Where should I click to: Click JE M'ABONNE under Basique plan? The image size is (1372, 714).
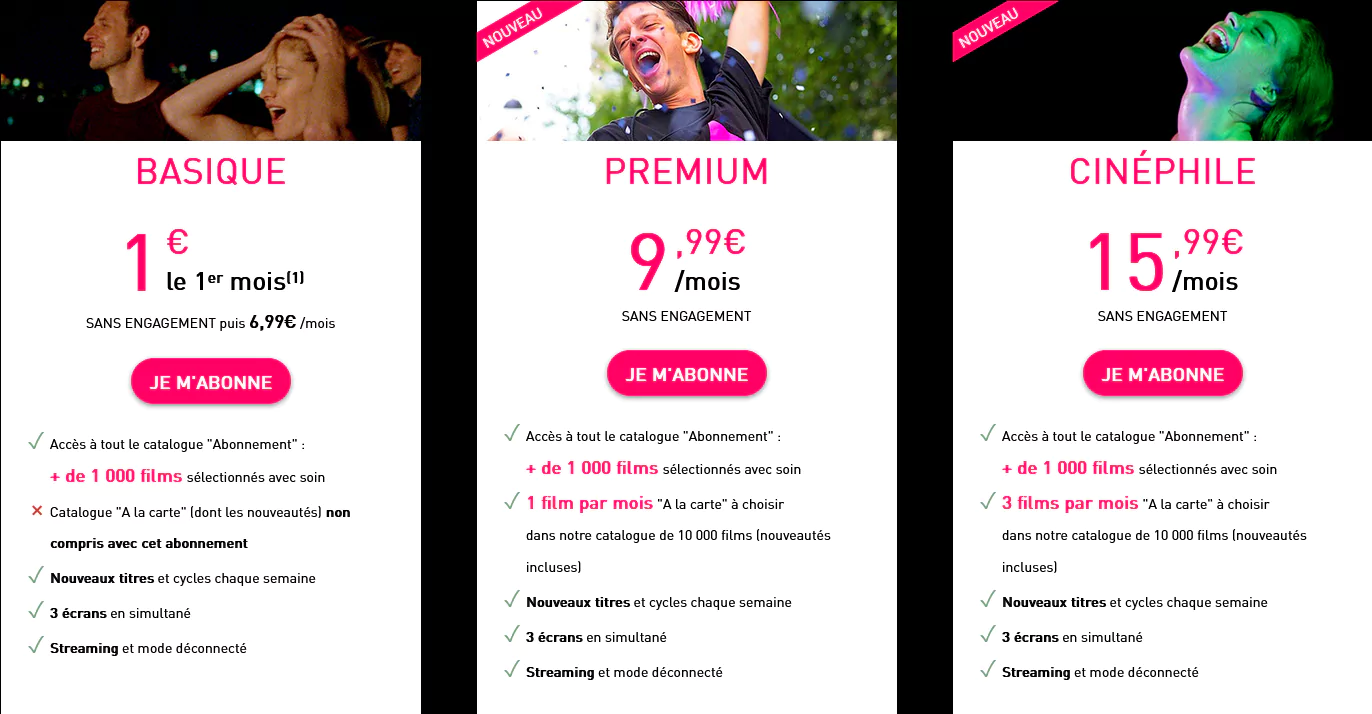211,382
